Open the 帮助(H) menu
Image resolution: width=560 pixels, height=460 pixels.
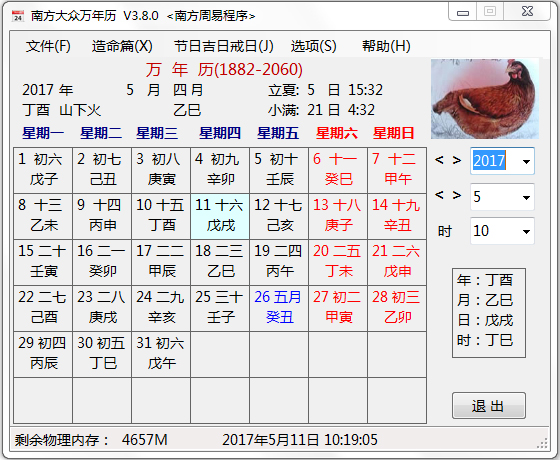point(386,46)
